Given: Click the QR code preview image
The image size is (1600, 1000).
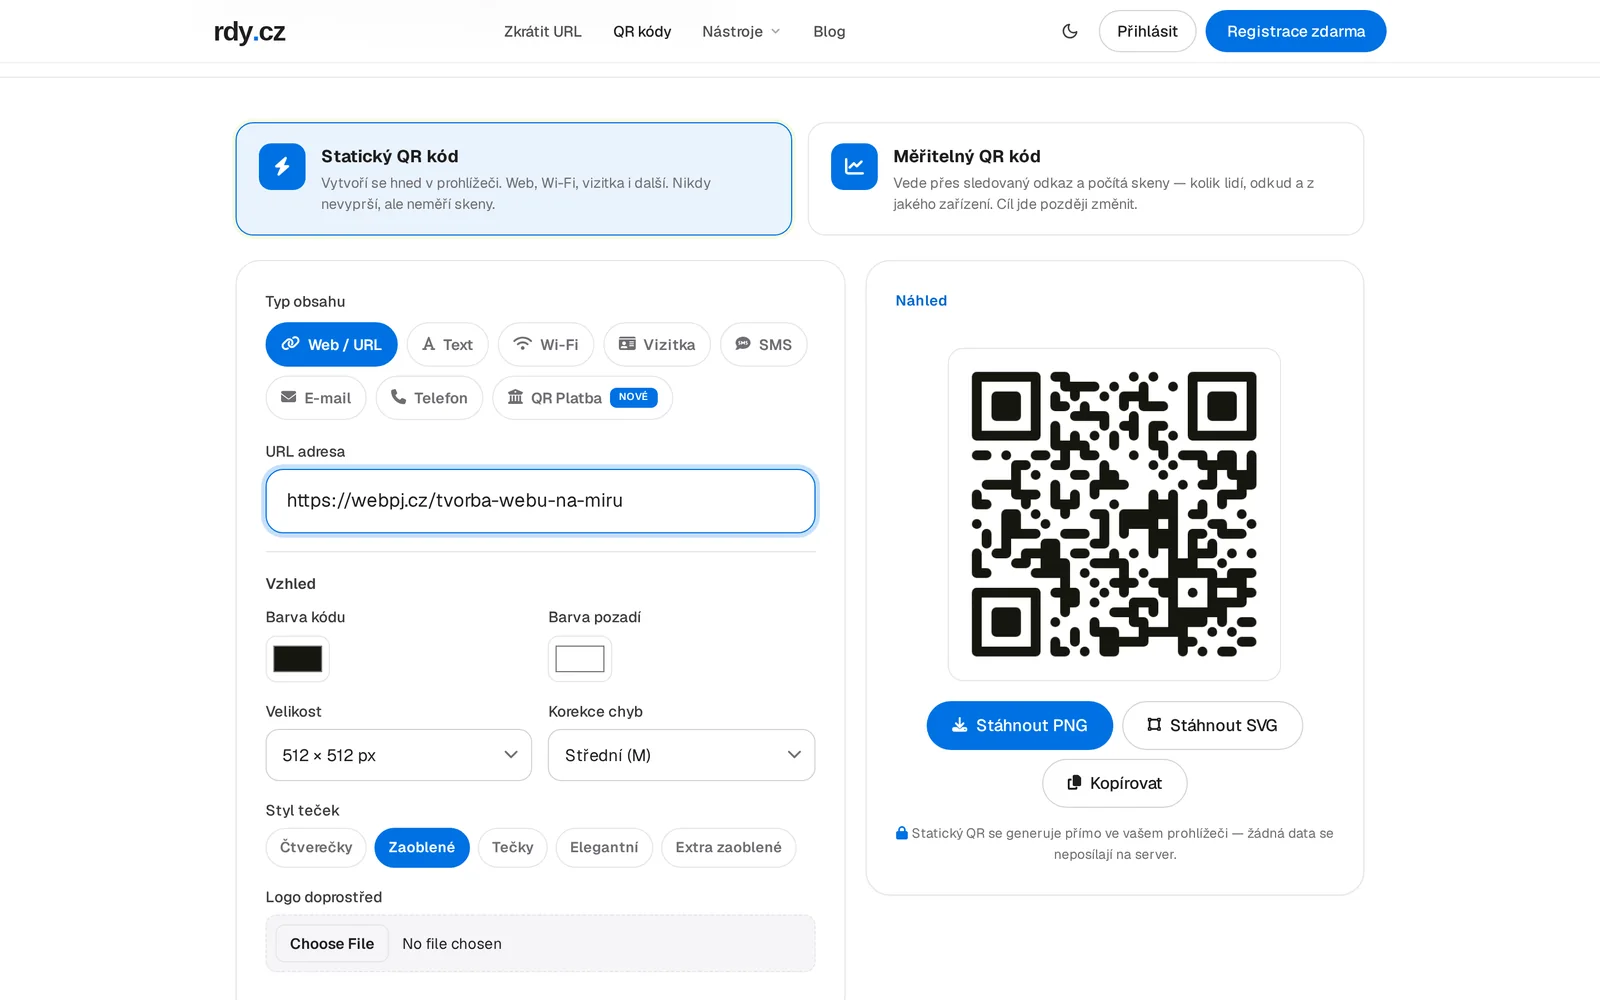Looking at the screenshot, I should (1114, 514).
